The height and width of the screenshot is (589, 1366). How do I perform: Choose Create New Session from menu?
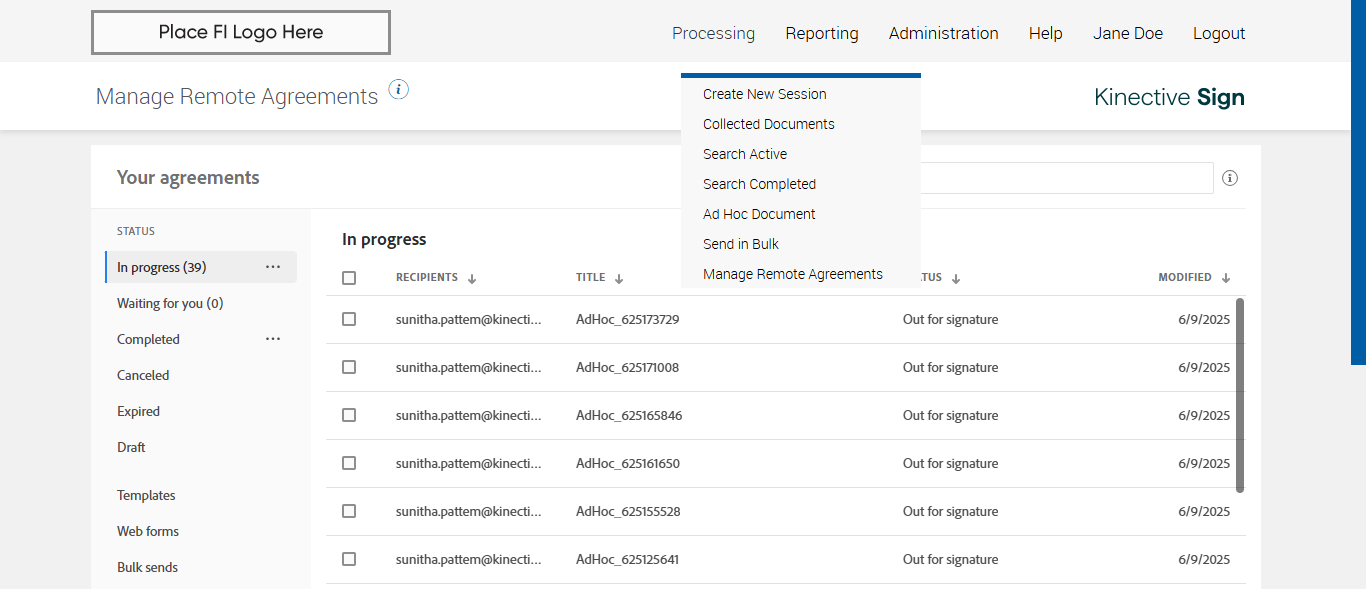[x=764, y=94]
